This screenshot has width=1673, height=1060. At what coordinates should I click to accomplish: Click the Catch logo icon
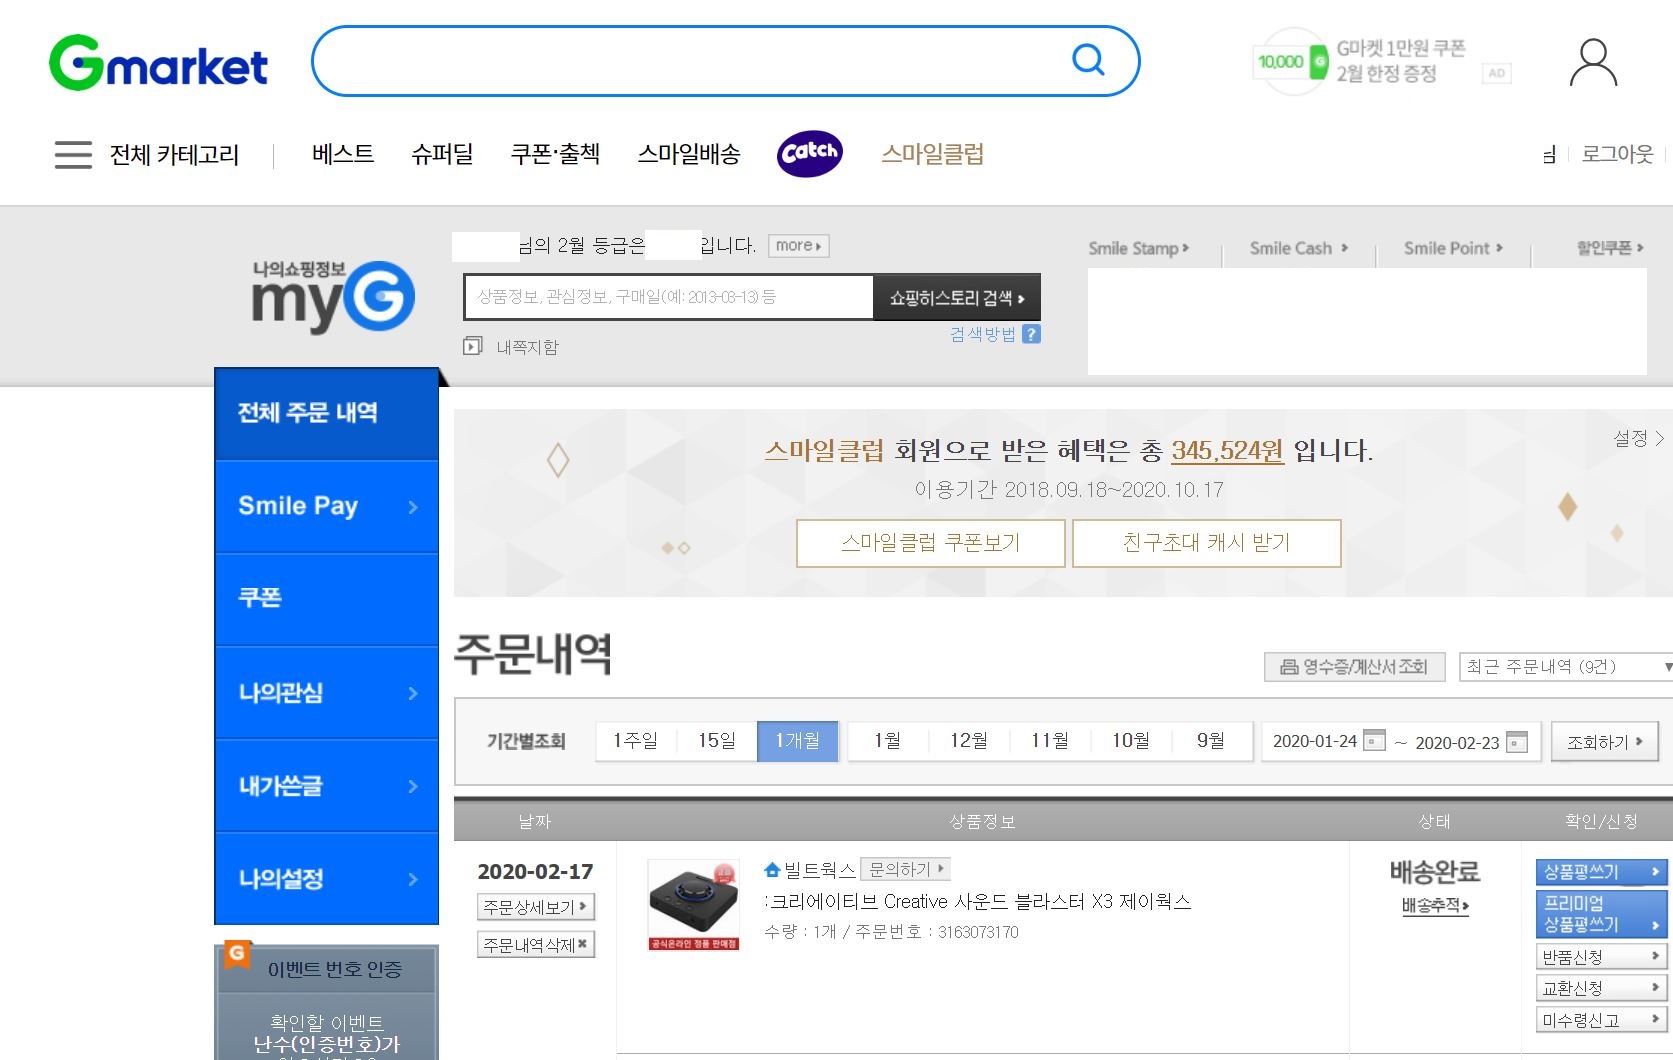coord(809,153)
